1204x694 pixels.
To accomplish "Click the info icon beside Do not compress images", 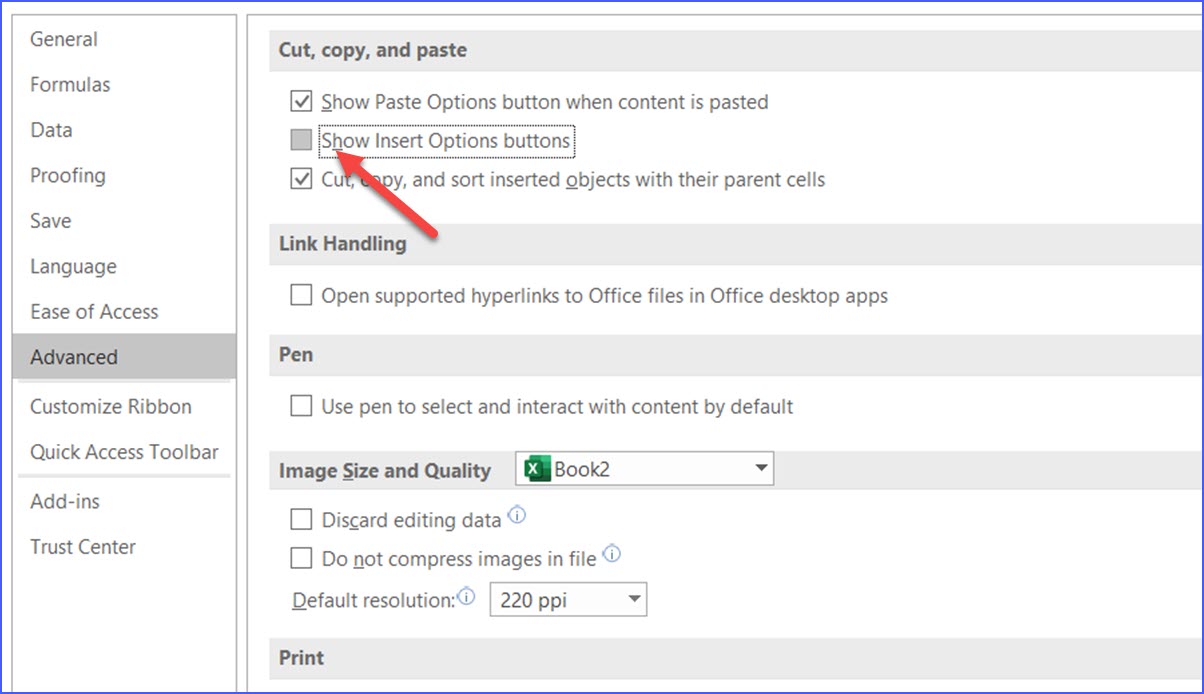I will 612,552.
